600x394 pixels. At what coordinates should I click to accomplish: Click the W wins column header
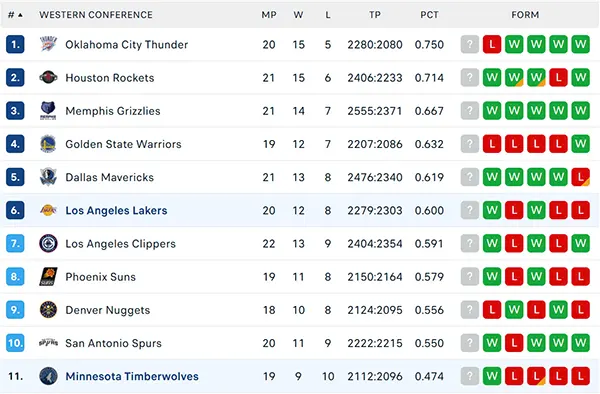coord(298,15)
